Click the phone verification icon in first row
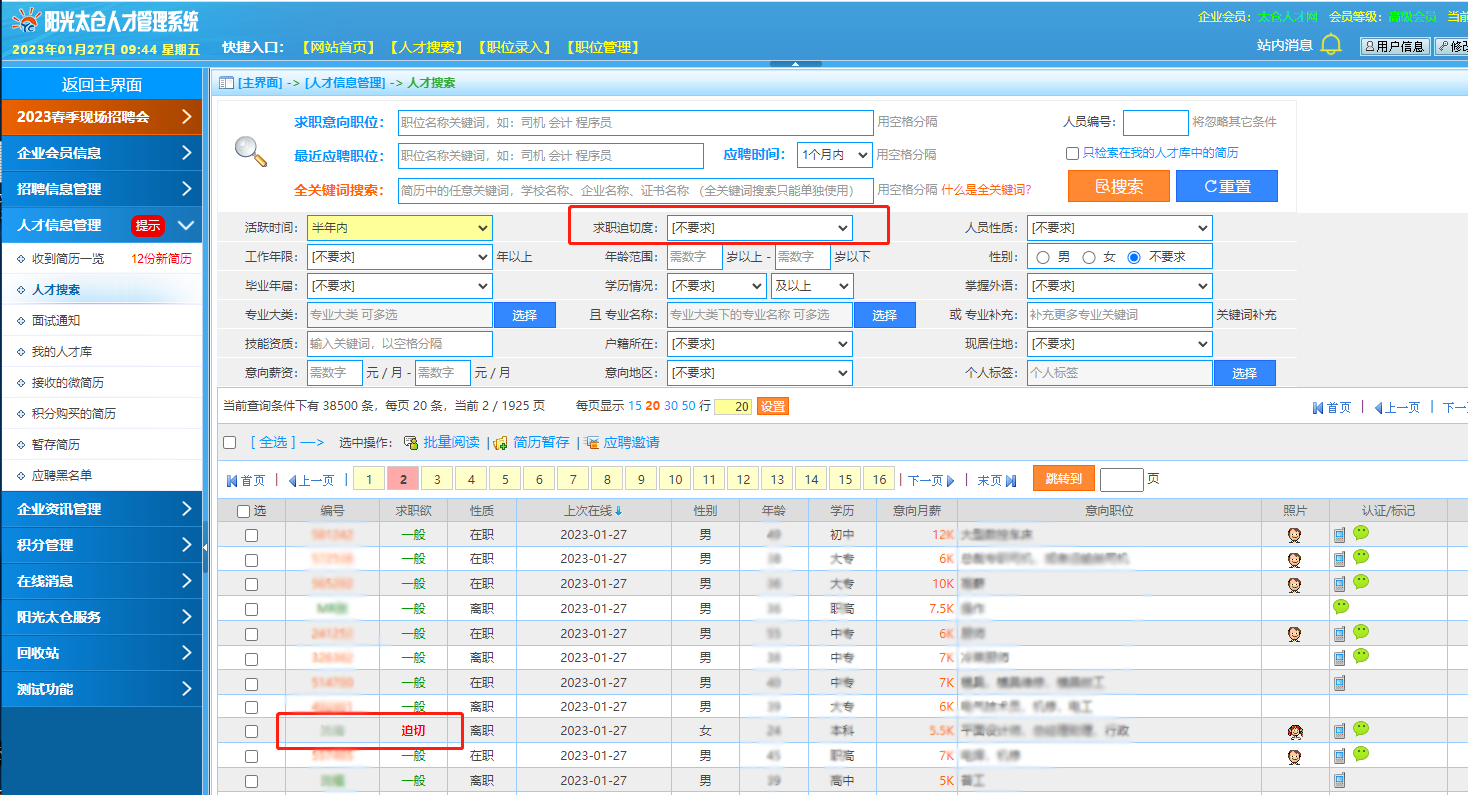This screenshot has height=795, width=1468. (1339, 535)
